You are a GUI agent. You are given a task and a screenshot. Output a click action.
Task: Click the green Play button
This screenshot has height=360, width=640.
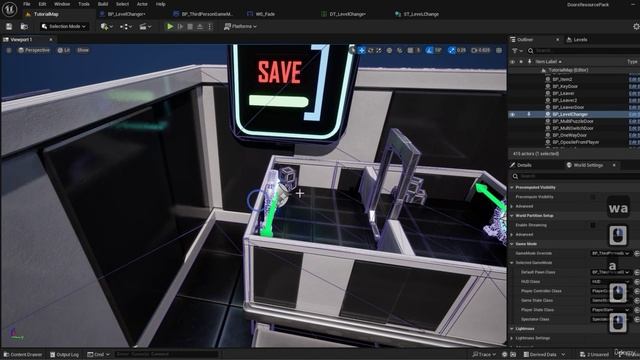pyautogui.click(x=170, y=27)
